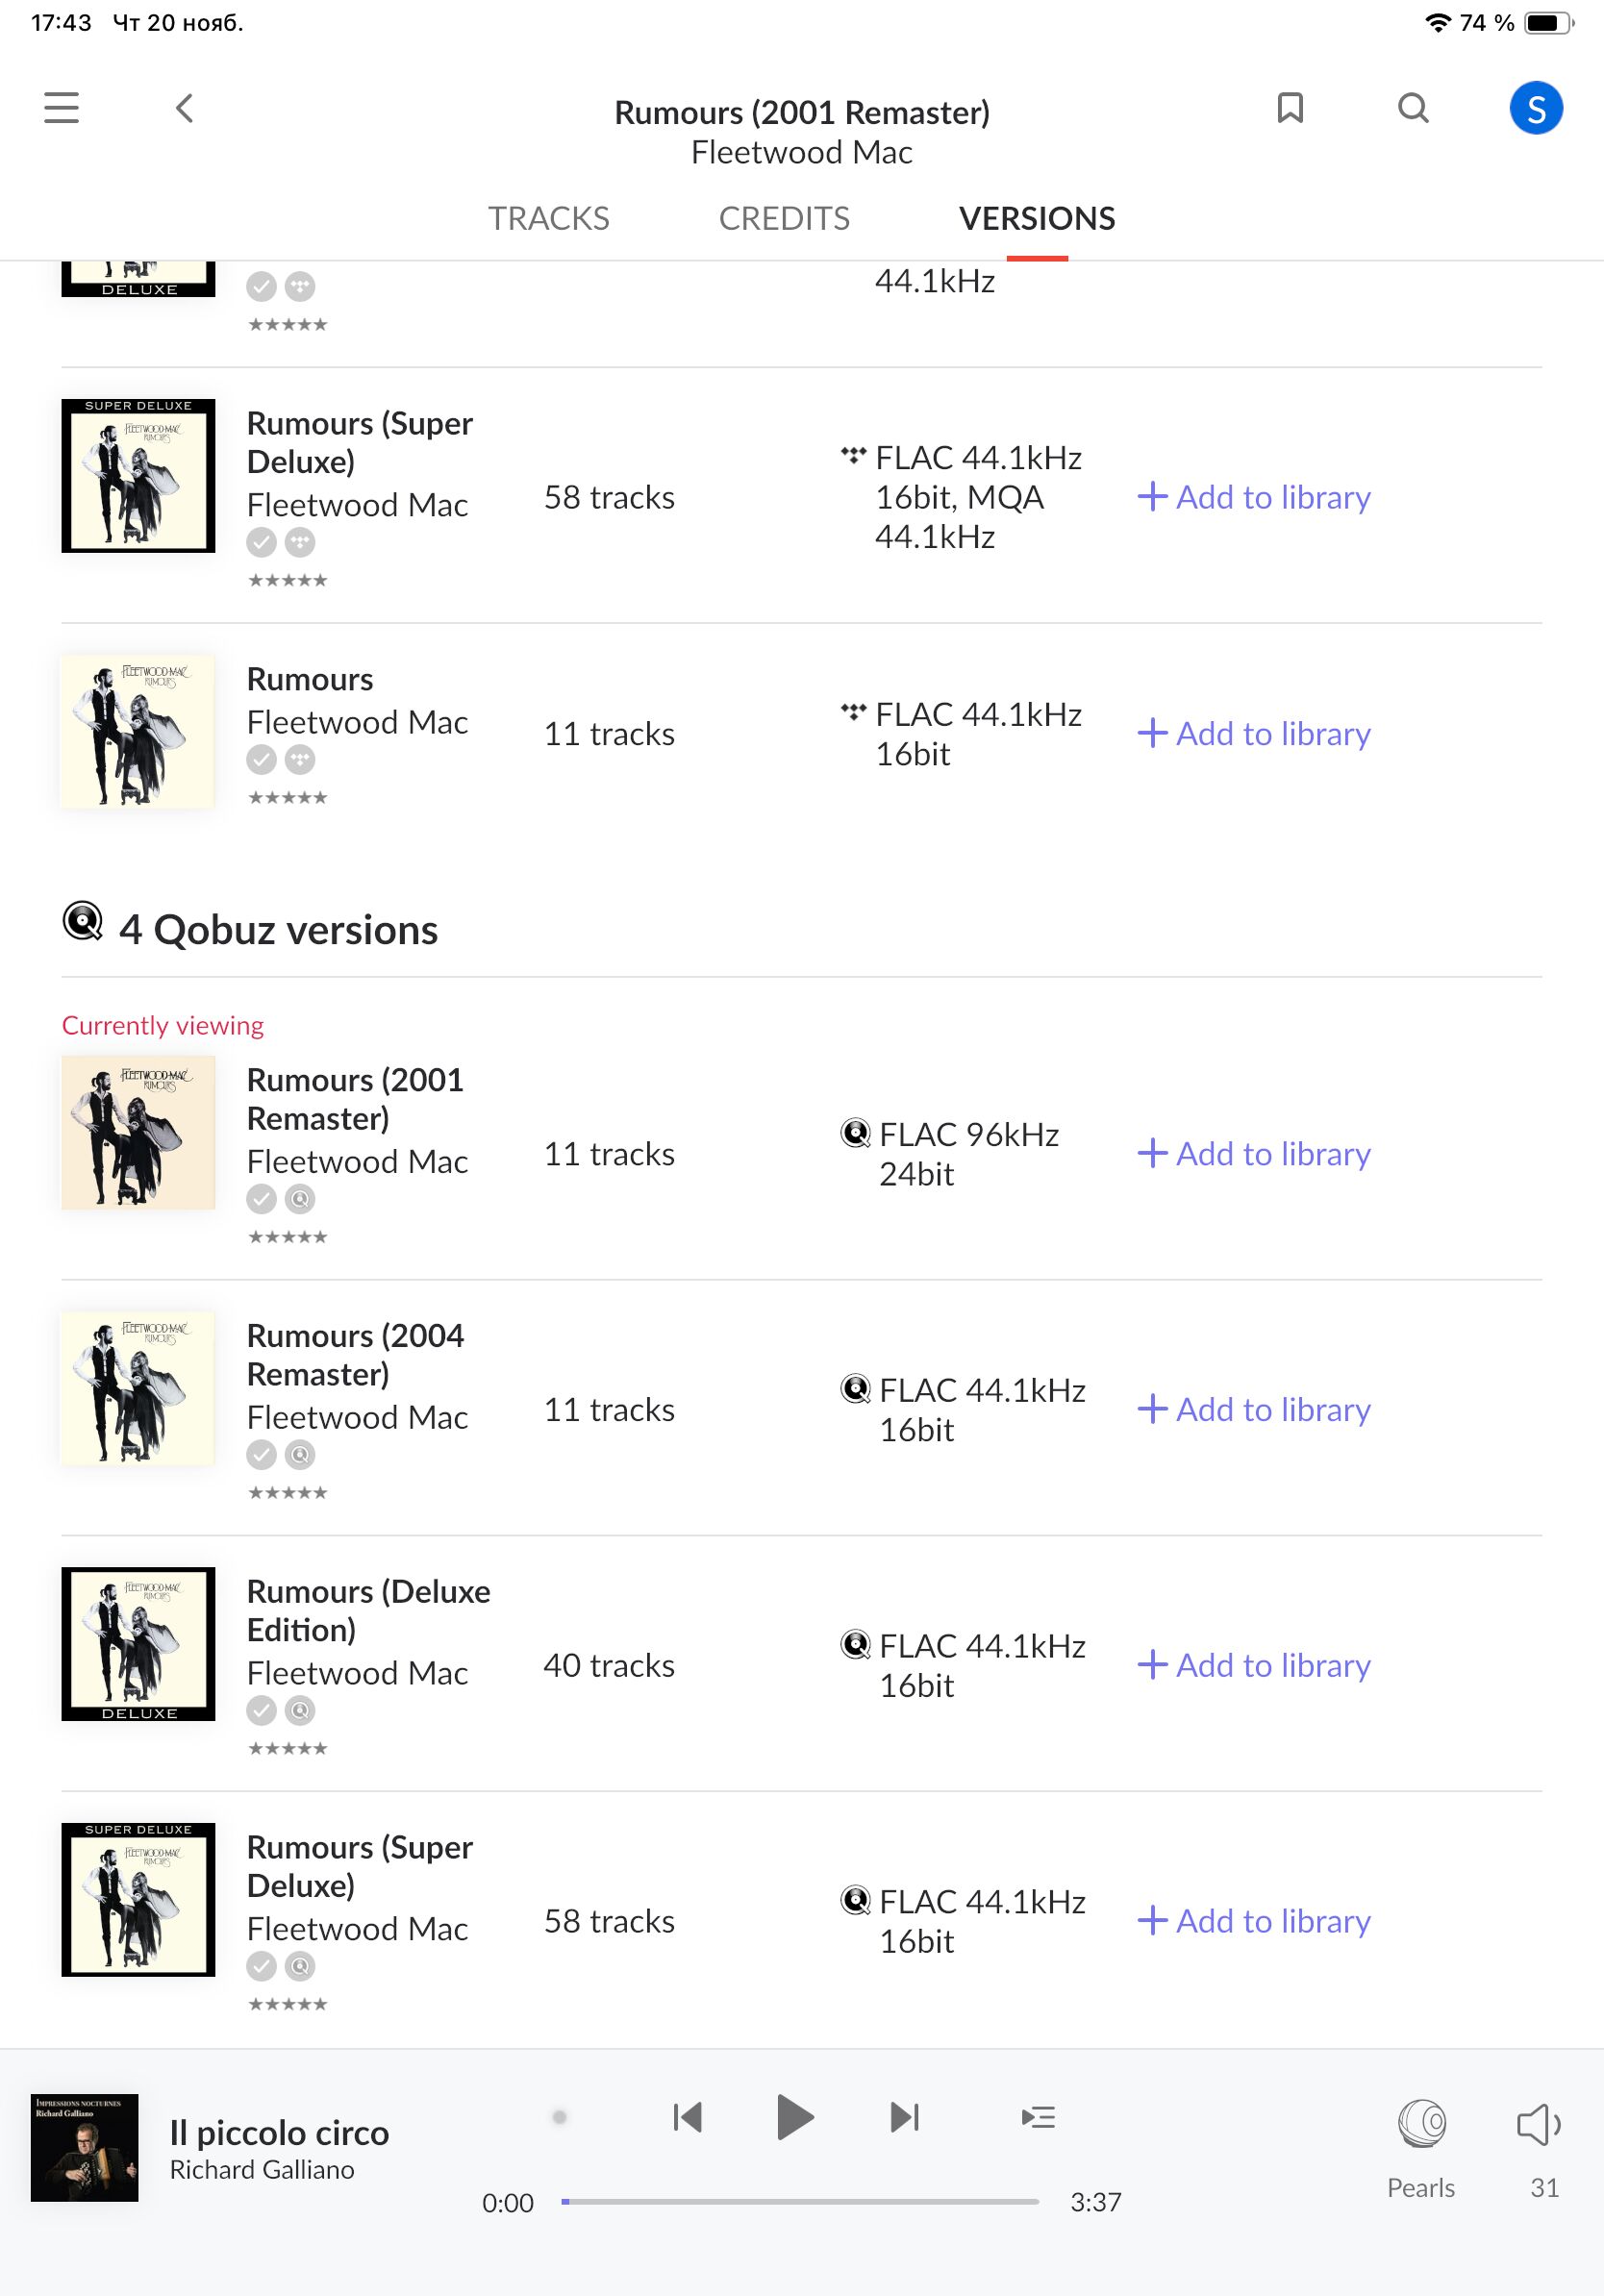The width and height of the screenshot is (1604, 2296).
Task: Go back with the left chevron
Action: coord(184,108)
